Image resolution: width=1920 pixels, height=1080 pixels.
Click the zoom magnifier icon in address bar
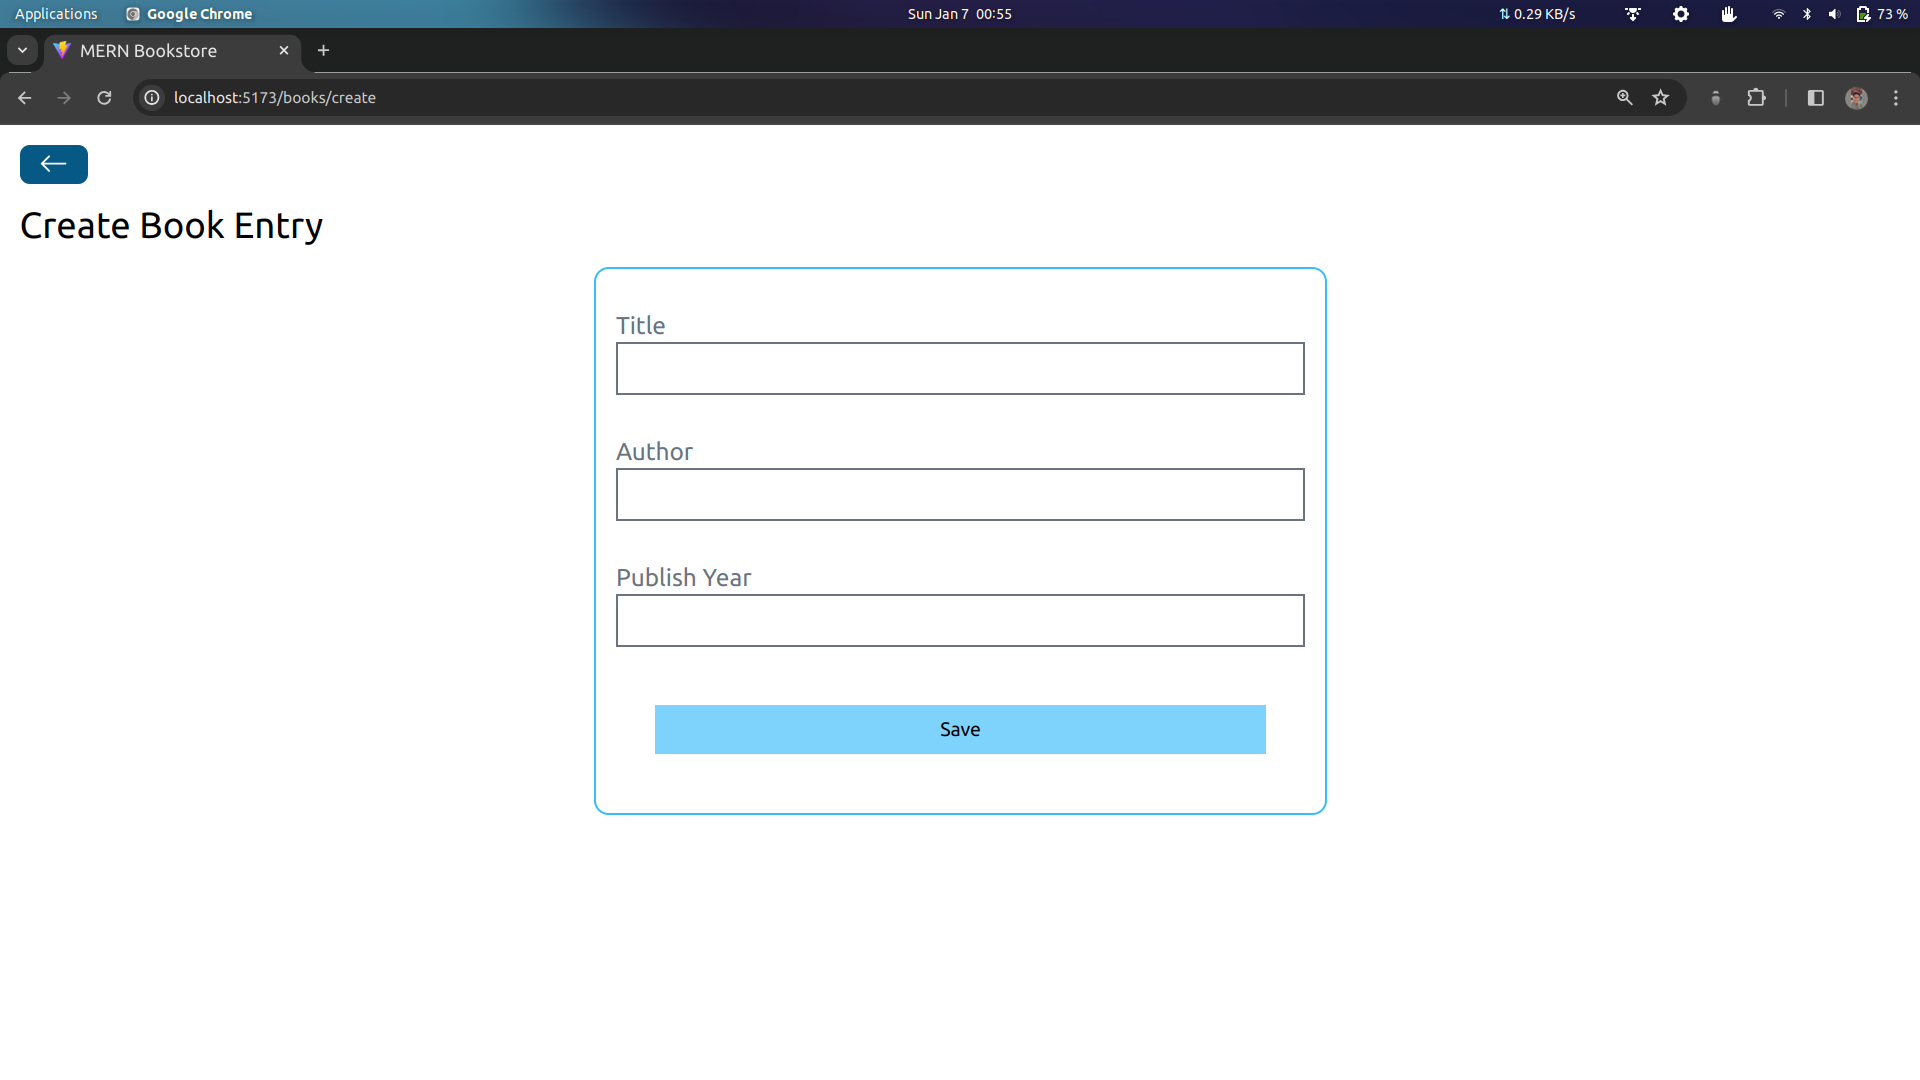[x=1625, y=97]
